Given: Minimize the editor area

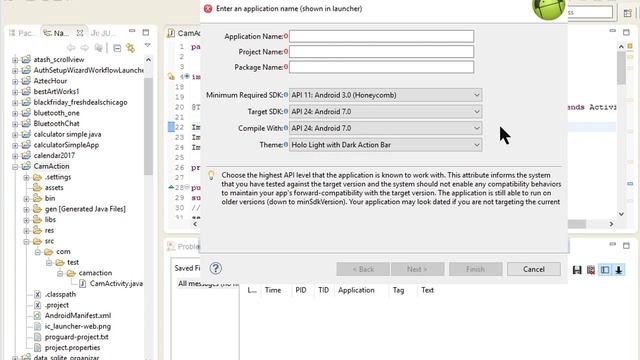Looking at the screenshot, I should [x=613, y=31].
